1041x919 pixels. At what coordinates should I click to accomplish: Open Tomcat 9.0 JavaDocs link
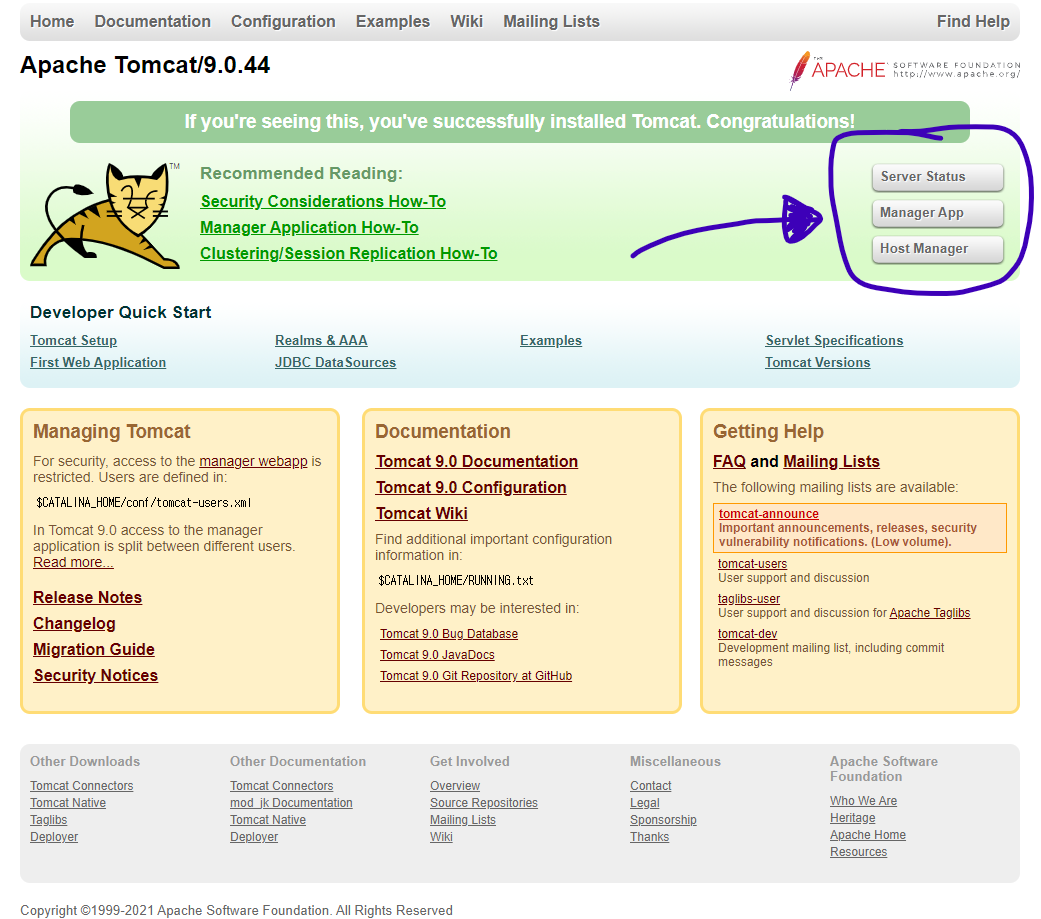click(437, 654)
